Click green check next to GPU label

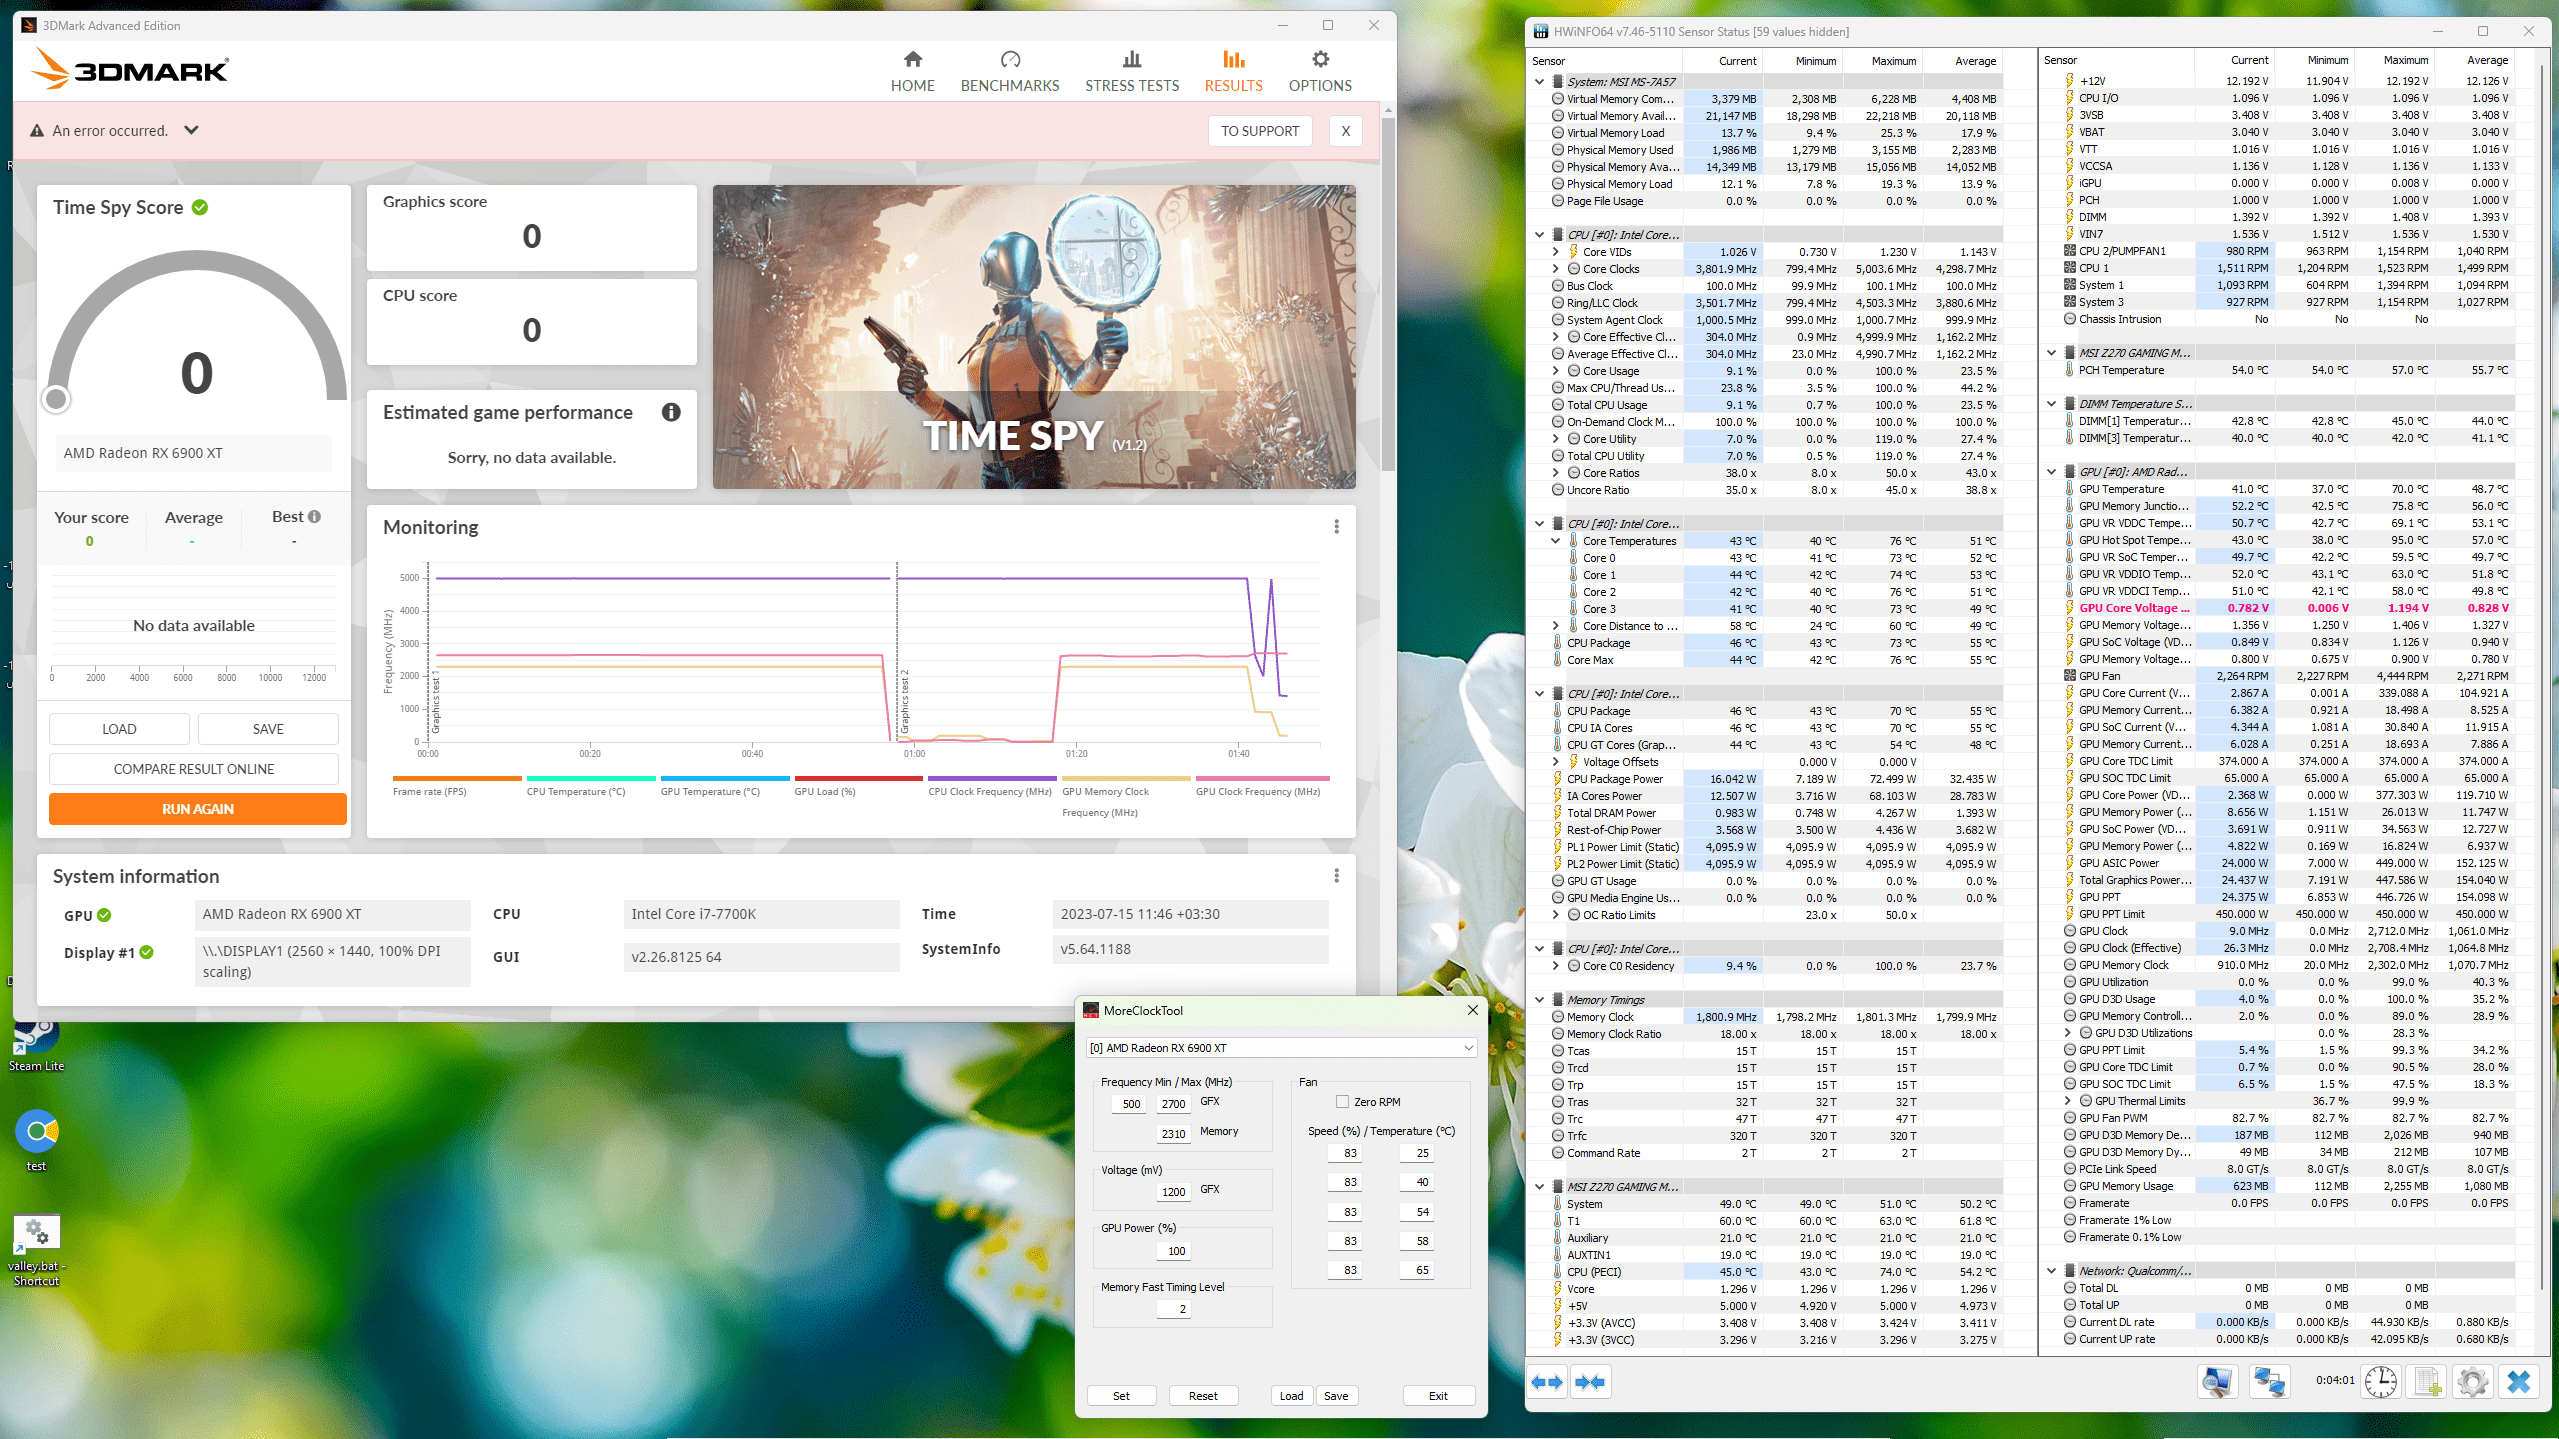(104, 915)
